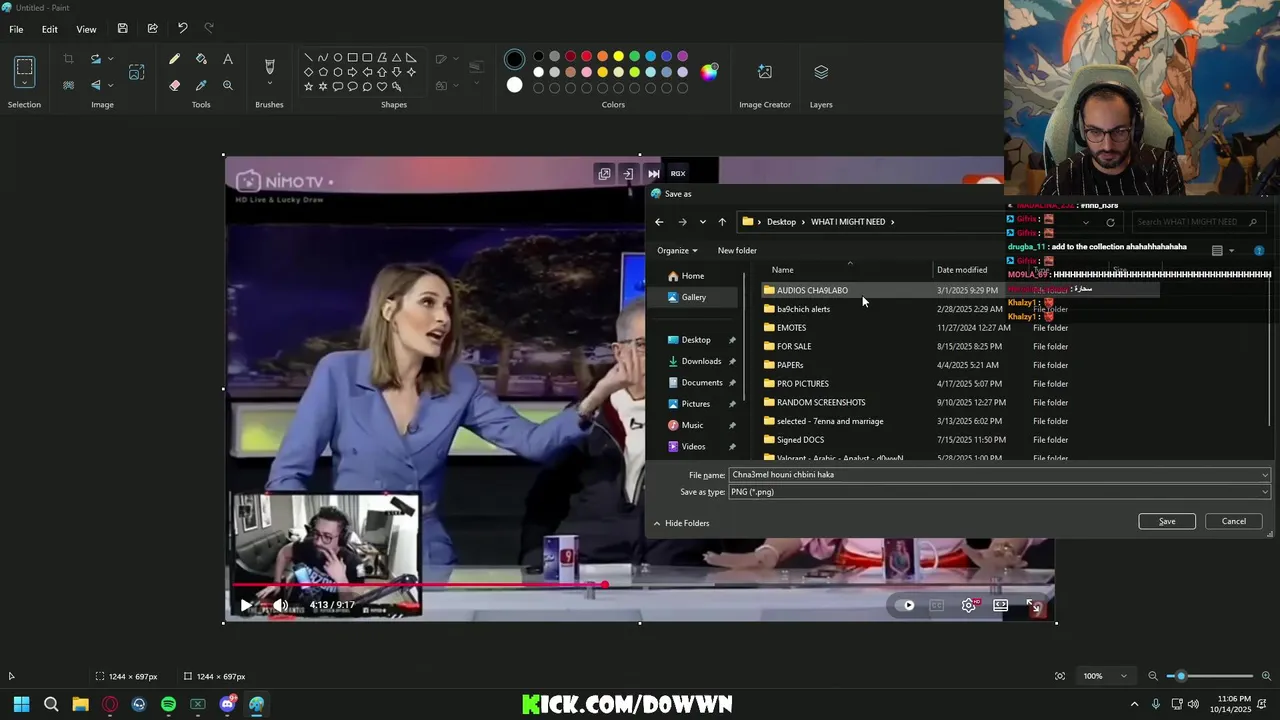Viewport: 1280px width, 720px height.
Task: Go back in Save as dialog
Action: pos(659,222)
